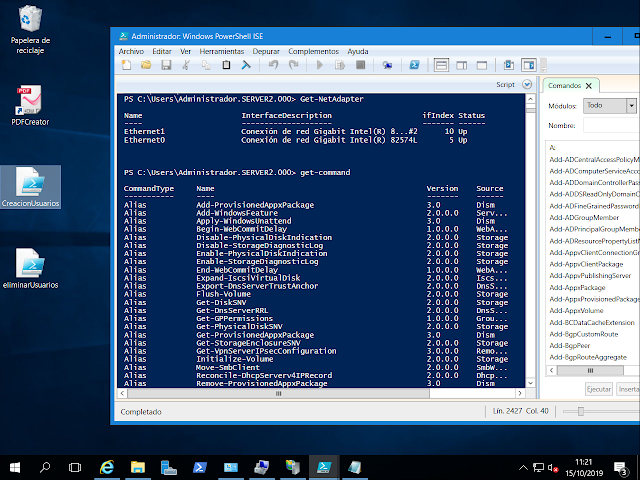Show script pane on top layout
Viewport: 640px width, 480px height.
441,65
